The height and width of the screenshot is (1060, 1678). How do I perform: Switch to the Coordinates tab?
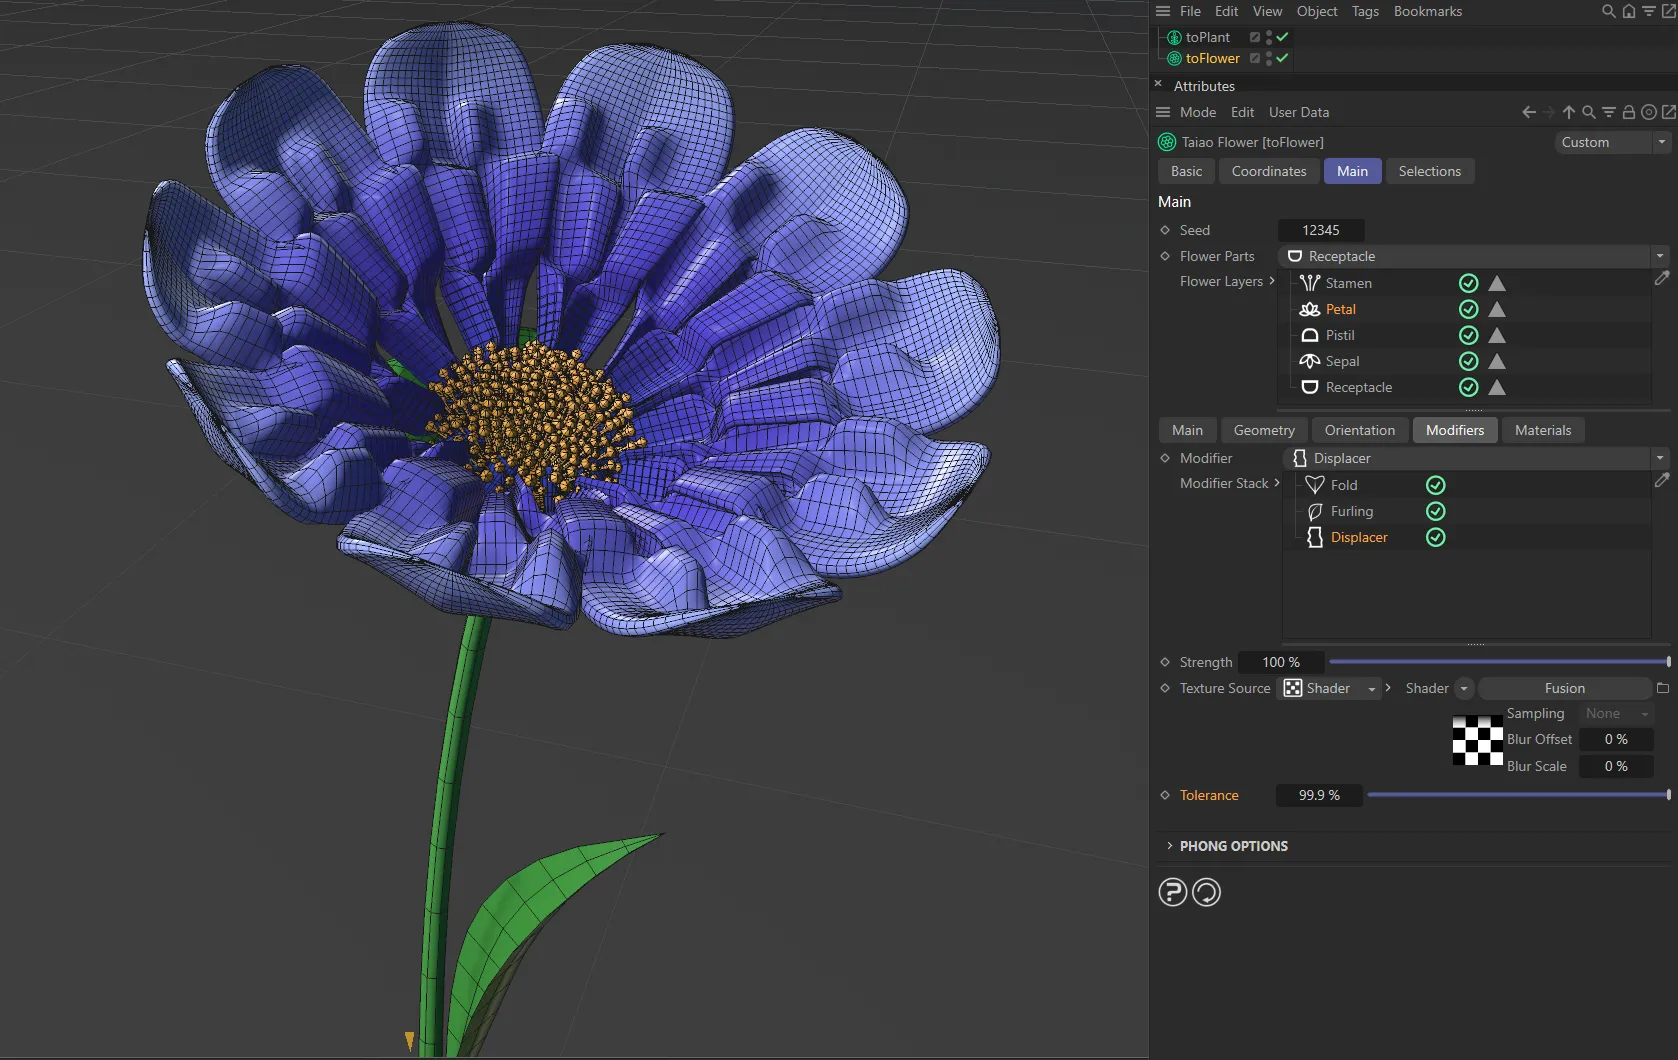[1268, 171]
